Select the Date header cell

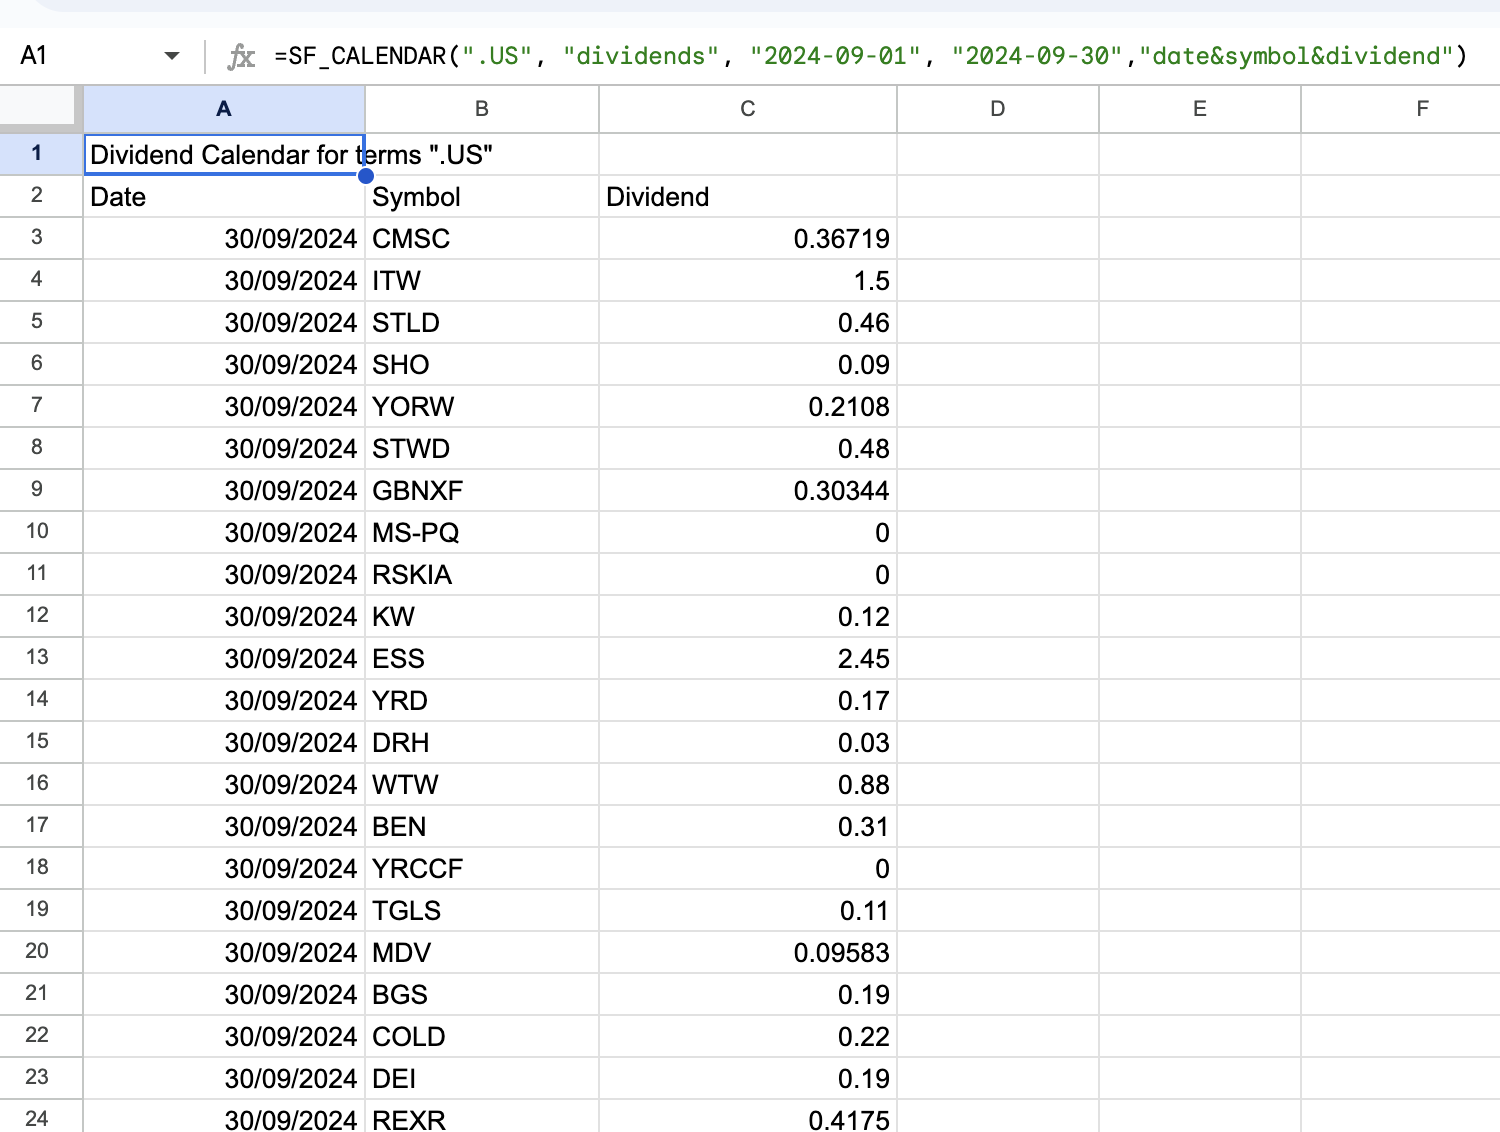[223, 197]
